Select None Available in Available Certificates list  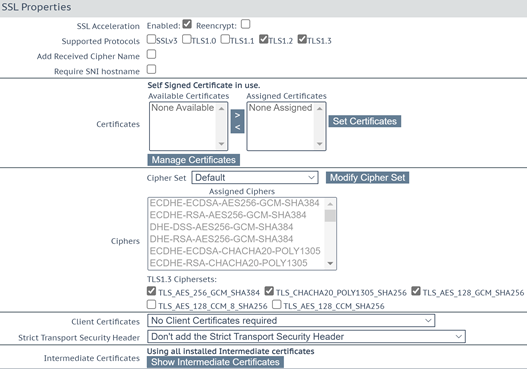[x=183, y=108]
